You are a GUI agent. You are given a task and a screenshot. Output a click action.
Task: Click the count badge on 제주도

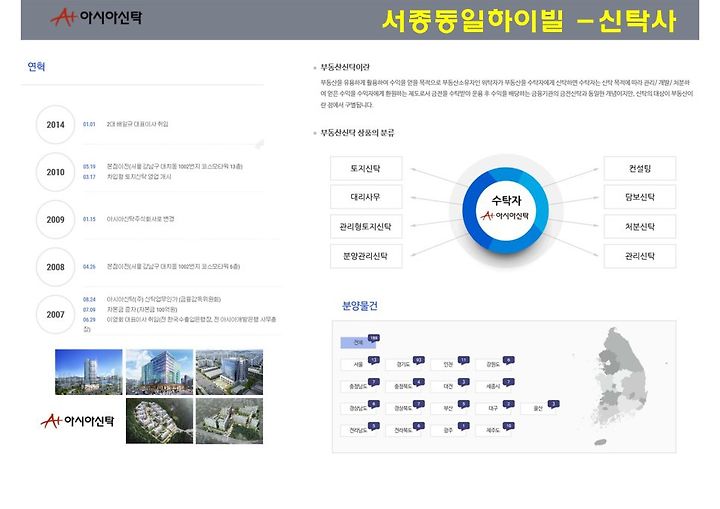pos(508,426)
